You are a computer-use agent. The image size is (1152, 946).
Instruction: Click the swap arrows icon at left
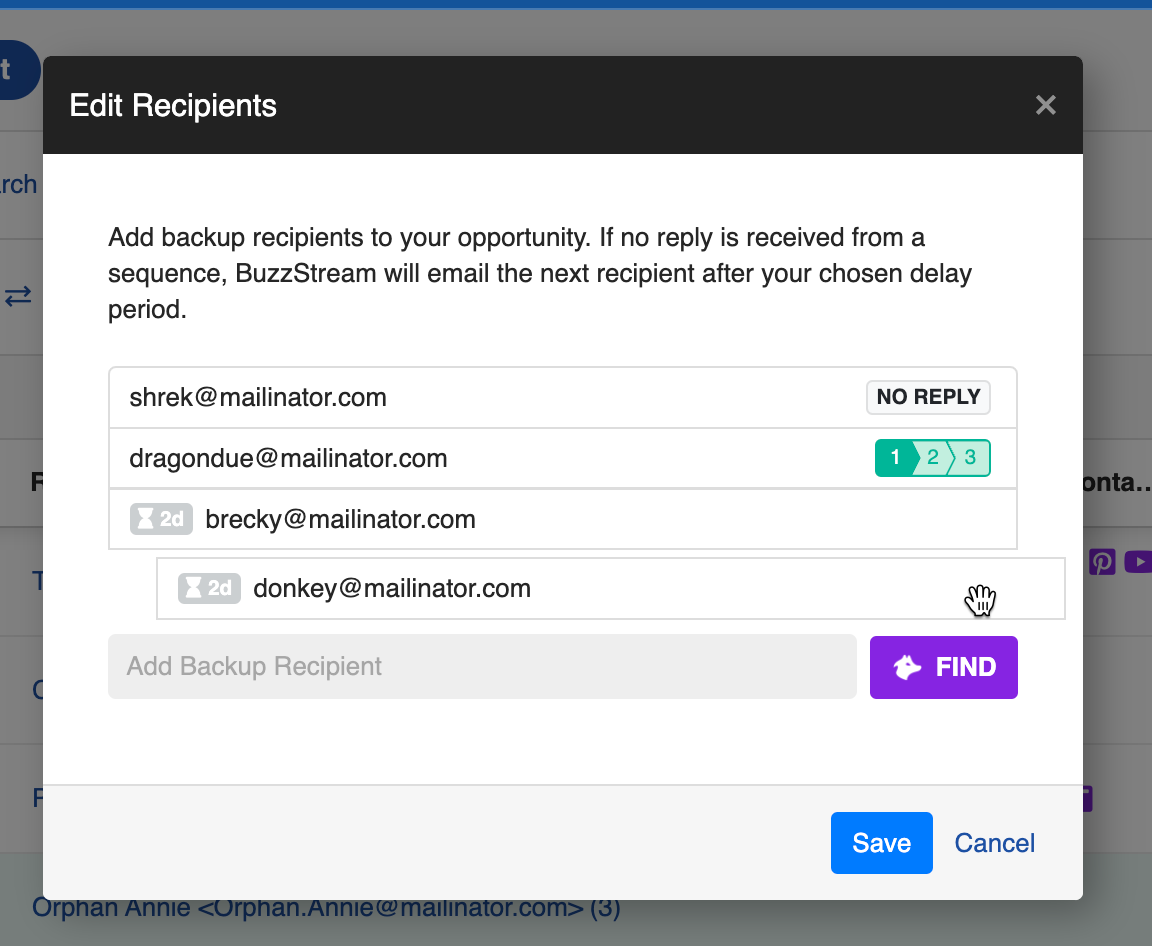pyautogui.click(x=19, y=297)
